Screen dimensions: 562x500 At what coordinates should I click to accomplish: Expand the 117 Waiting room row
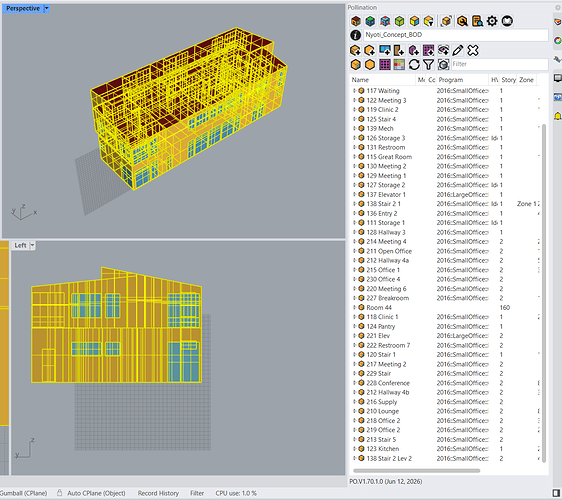[354, 91]
